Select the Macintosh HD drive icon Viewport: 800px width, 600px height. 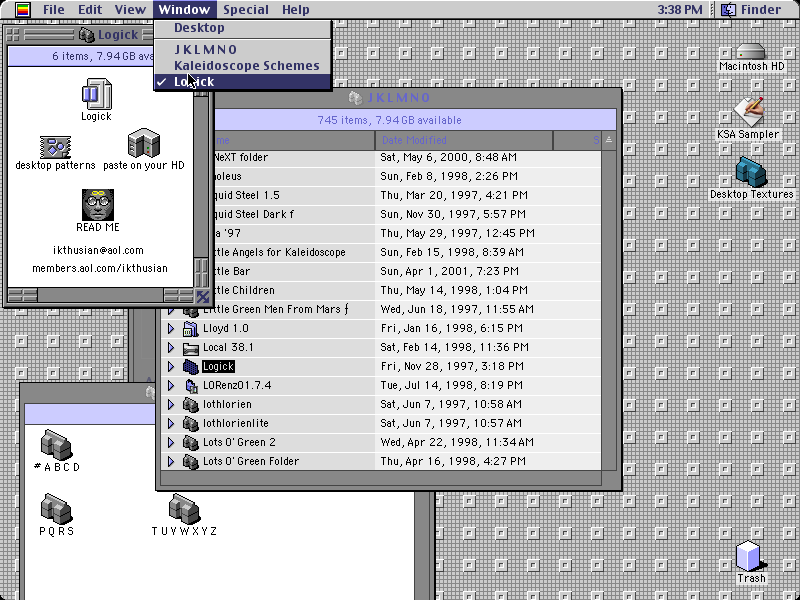(751, 52)
